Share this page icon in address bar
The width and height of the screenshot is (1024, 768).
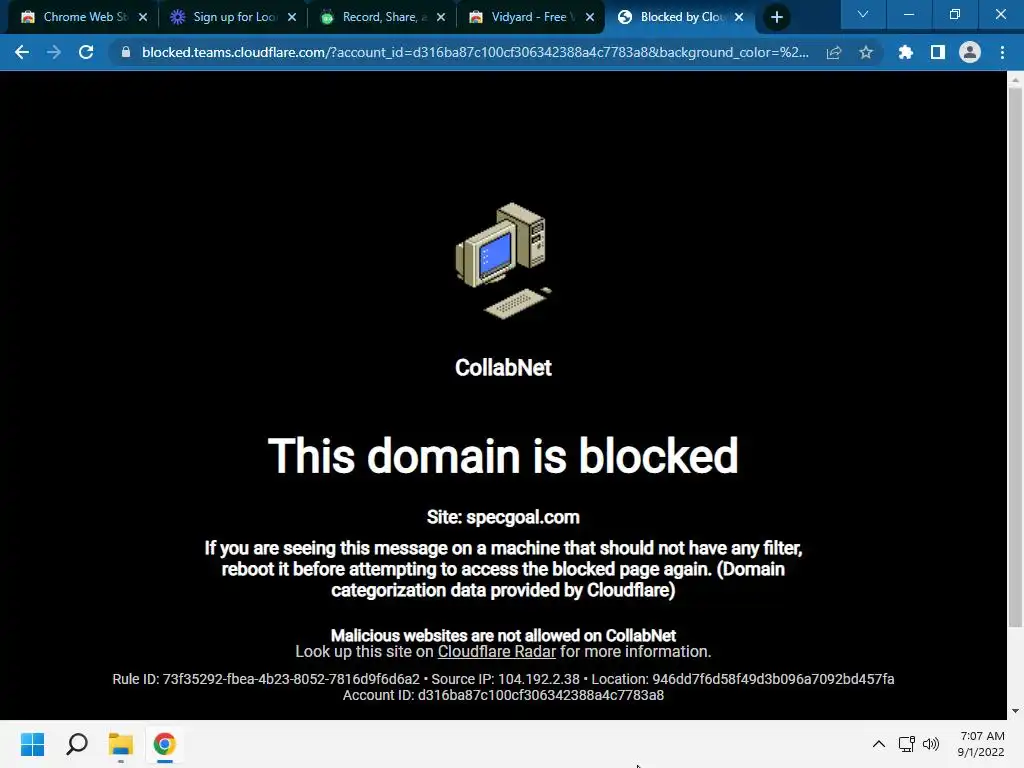[834, 52]
